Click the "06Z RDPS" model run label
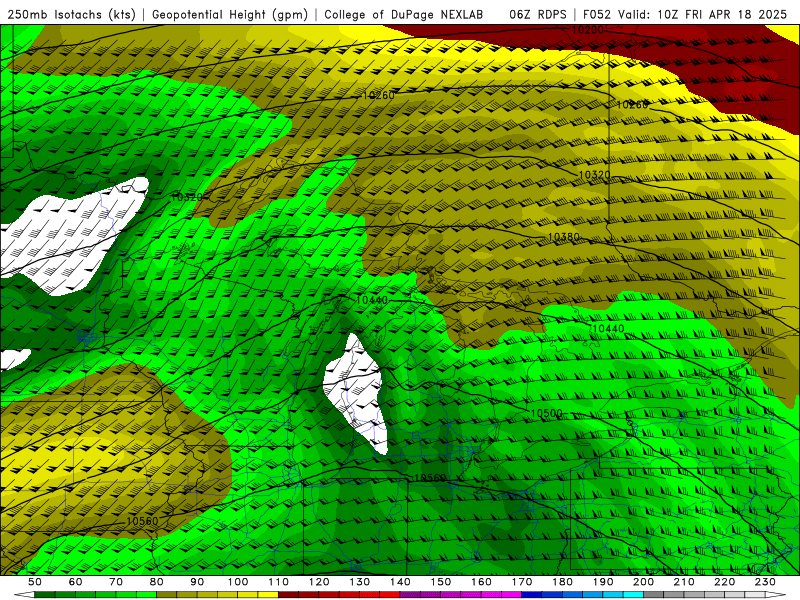 (538, 15)
